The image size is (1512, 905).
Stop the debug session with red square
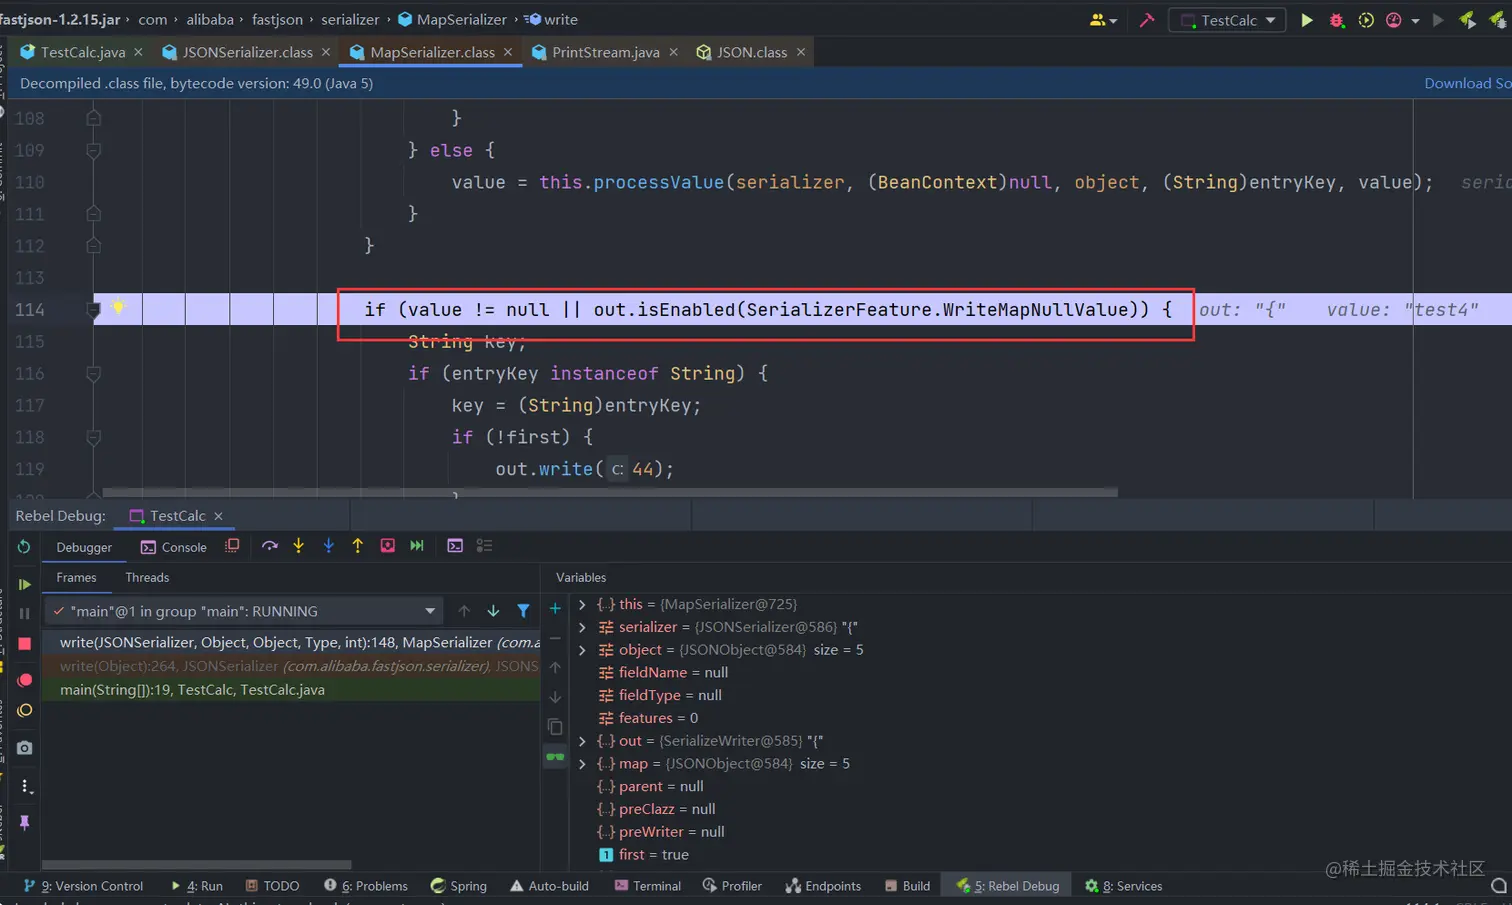click(x=25, y=644)
